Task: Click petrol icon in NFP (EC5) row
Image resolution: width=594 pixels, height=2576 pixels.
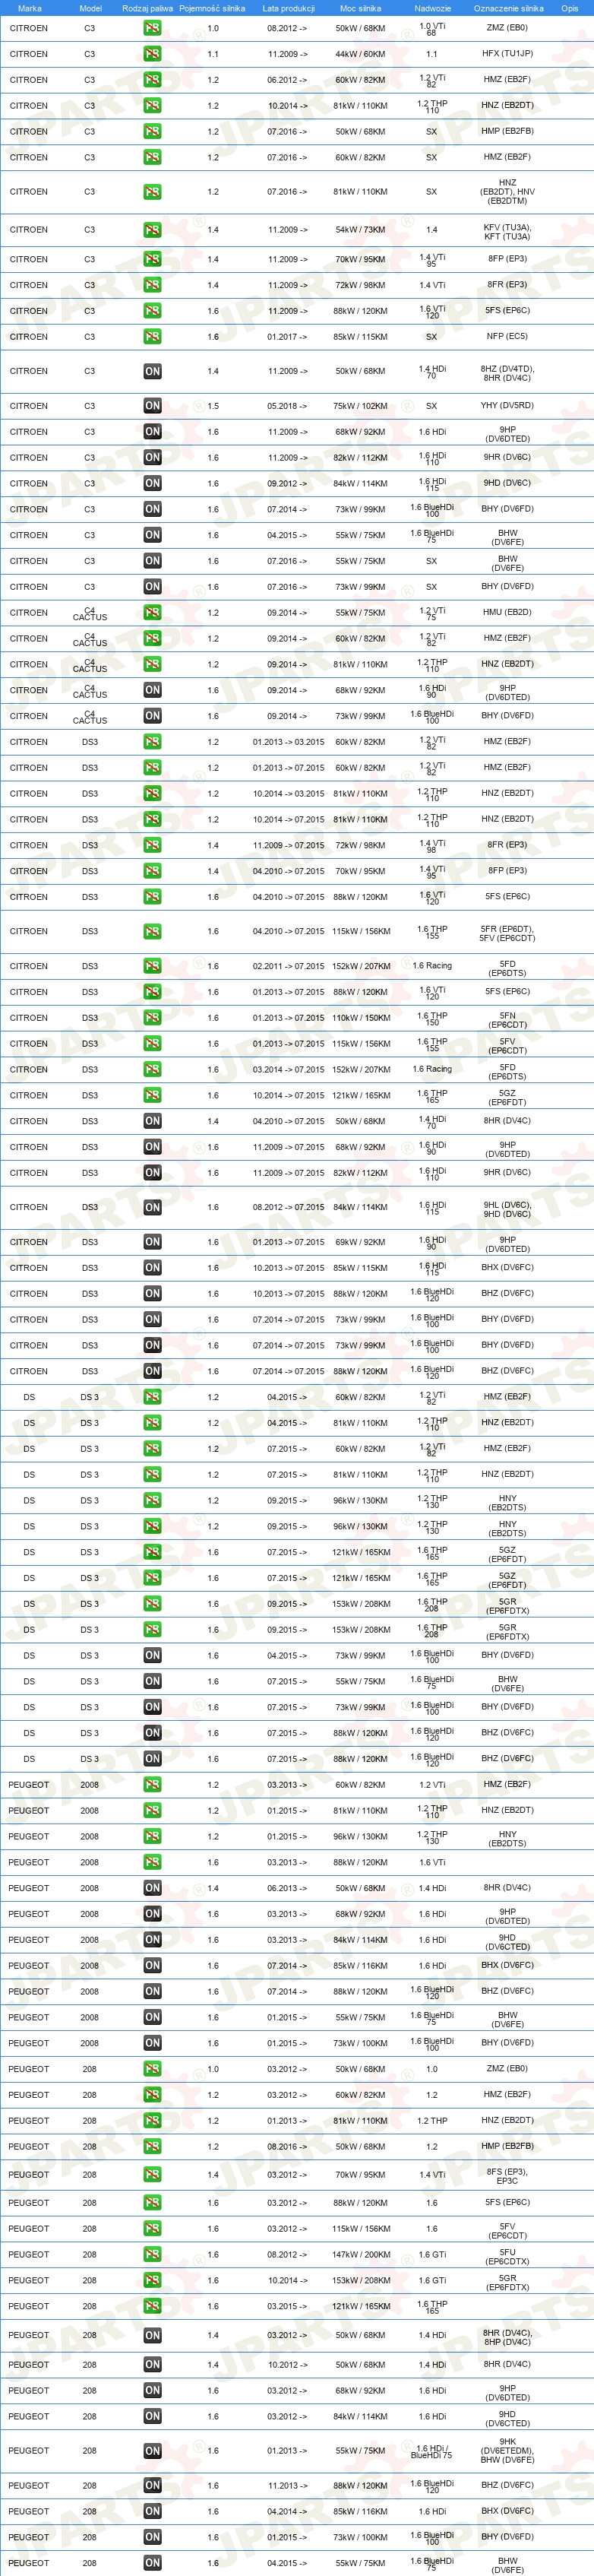Action: [152, 337]
